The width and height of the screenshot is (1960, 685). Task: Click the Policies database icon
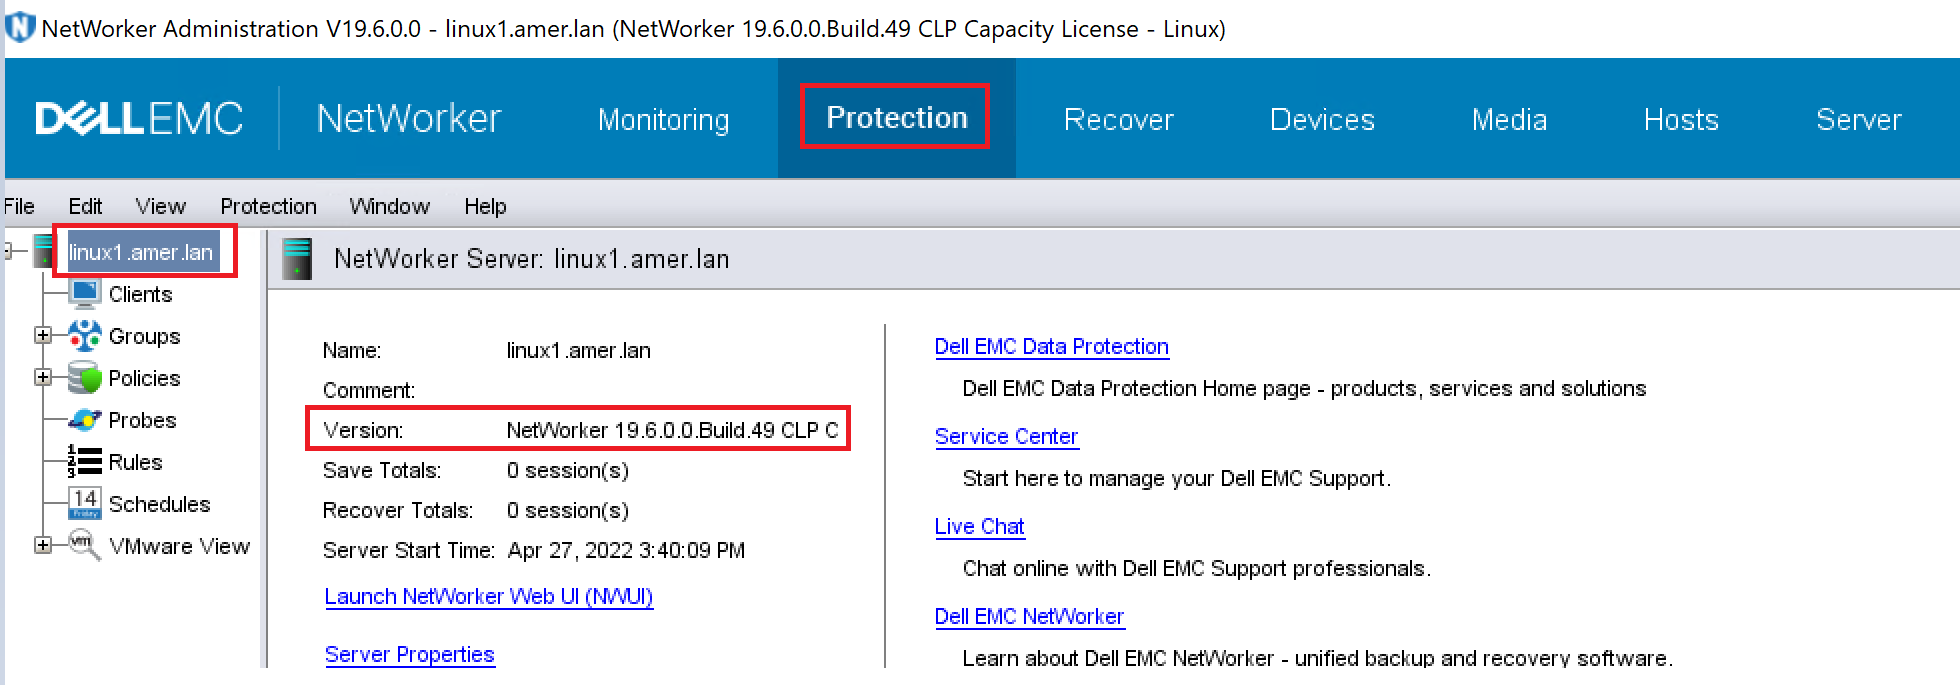[85, 378]
